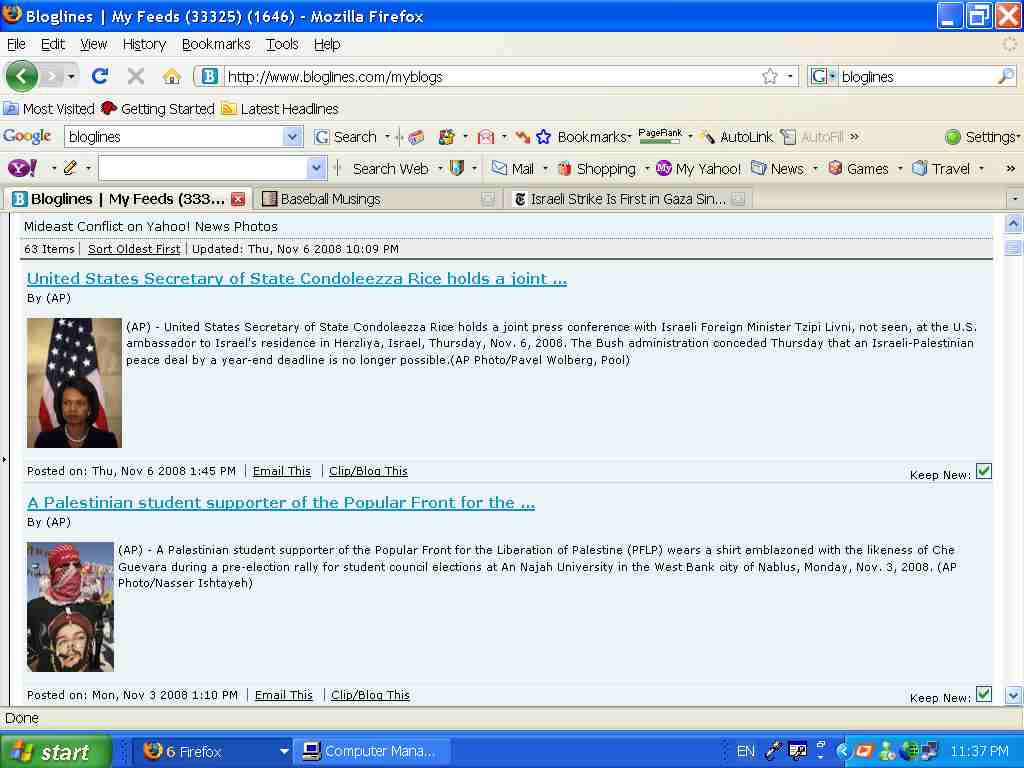
Task: Click the search magnifier in search box
Action: click(1005, 76)
